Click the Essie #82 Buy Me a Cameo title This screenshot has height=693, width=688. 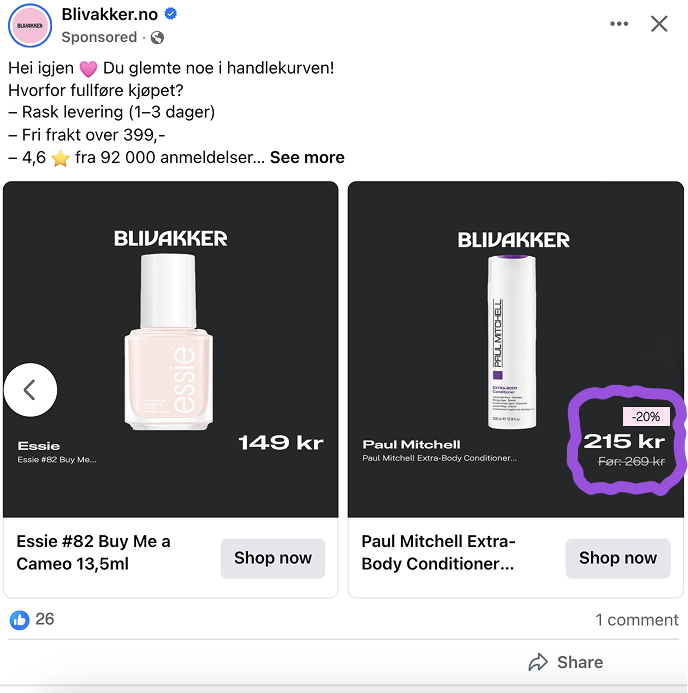pyautogui.click(x=93, y=552)
